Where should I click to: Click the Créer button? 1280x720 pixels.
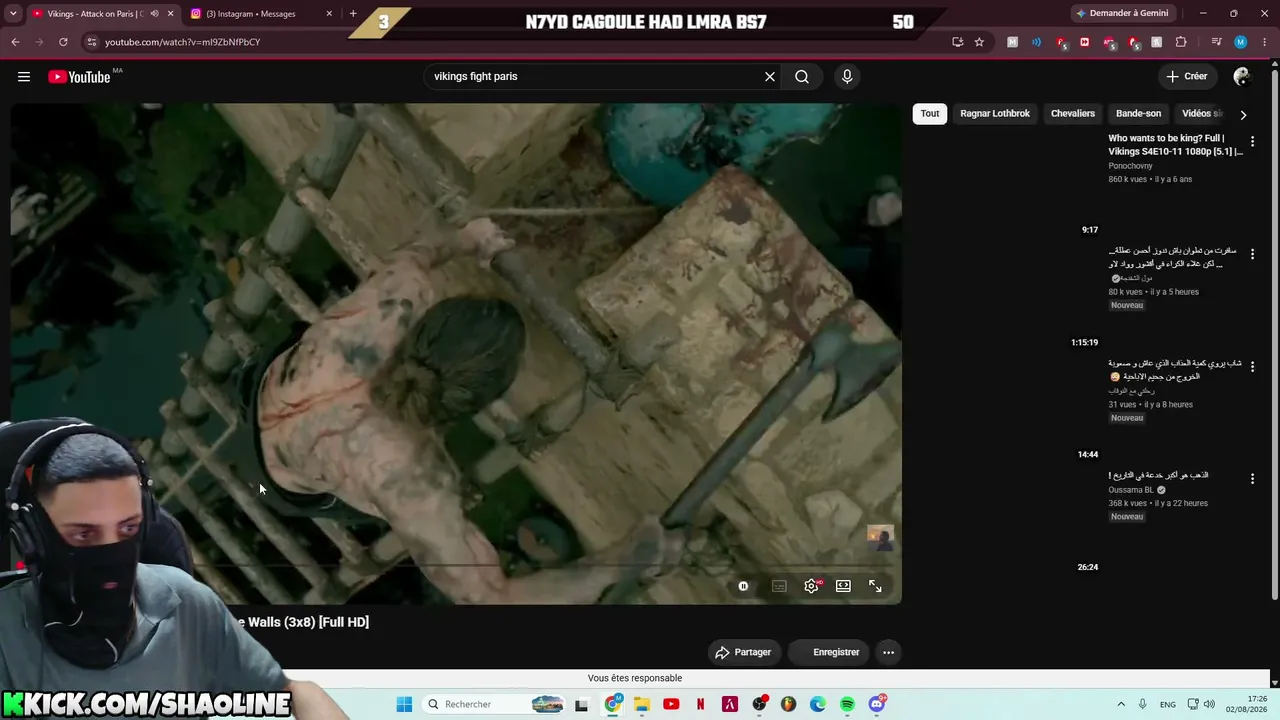[x=1187, y=76]
